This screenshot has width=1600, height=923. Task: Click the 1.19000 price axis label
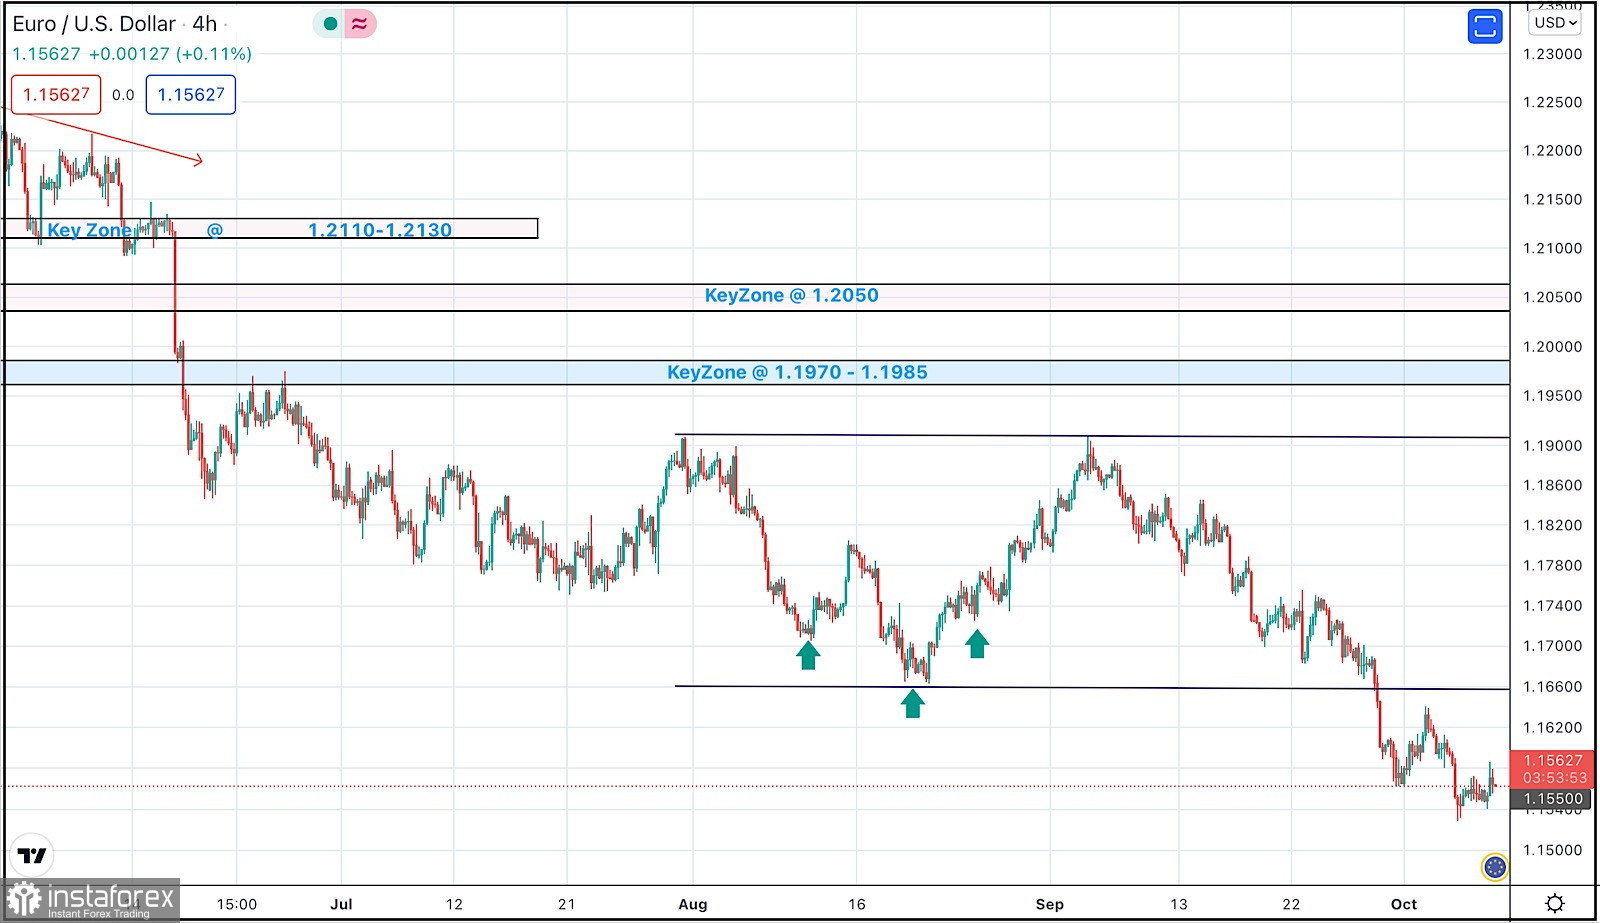pyautogui.click(x=1553, y=446)
